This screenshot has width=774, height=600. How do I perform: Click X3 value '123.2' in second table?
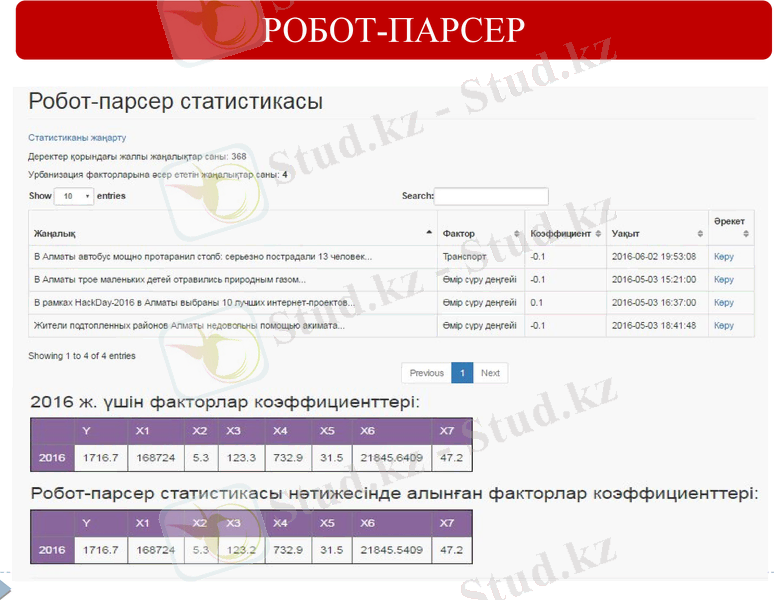(x=241, y=550)
